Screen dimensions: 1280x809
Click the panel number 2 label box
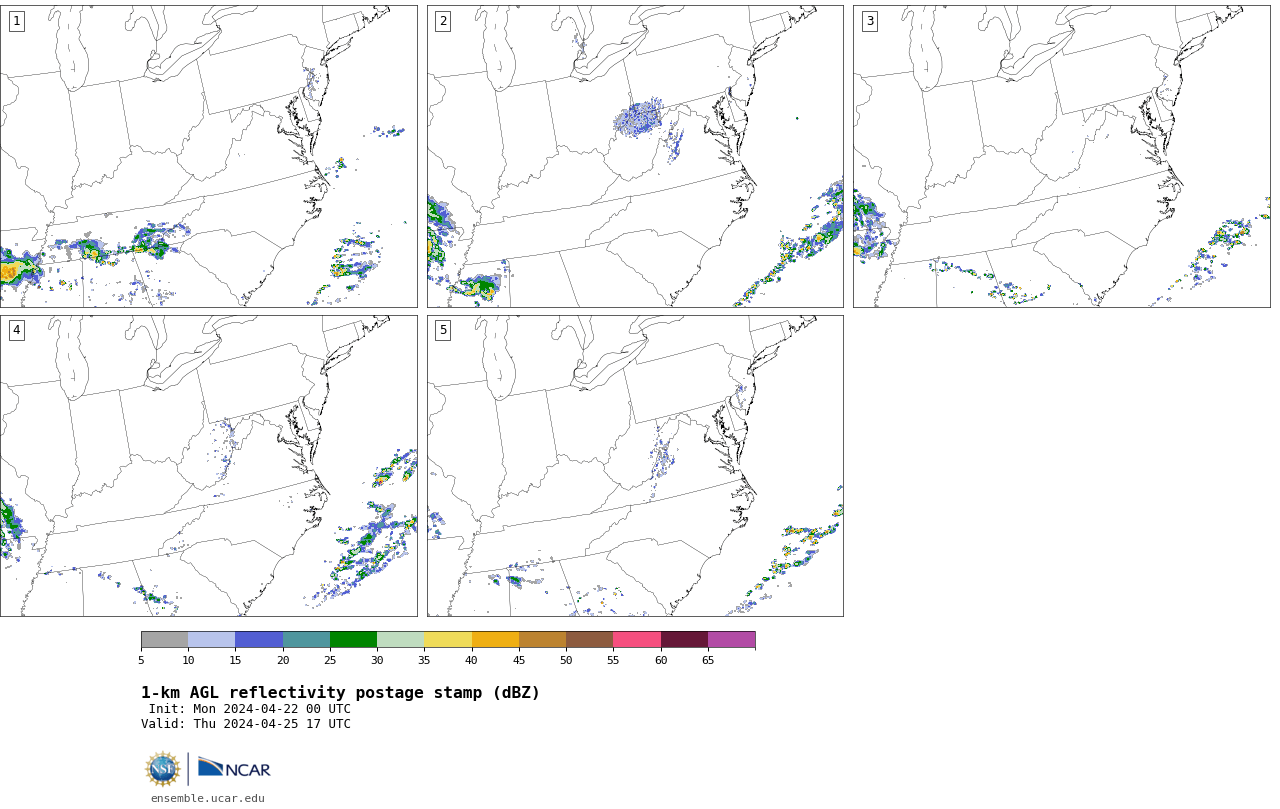click(443, 21)
